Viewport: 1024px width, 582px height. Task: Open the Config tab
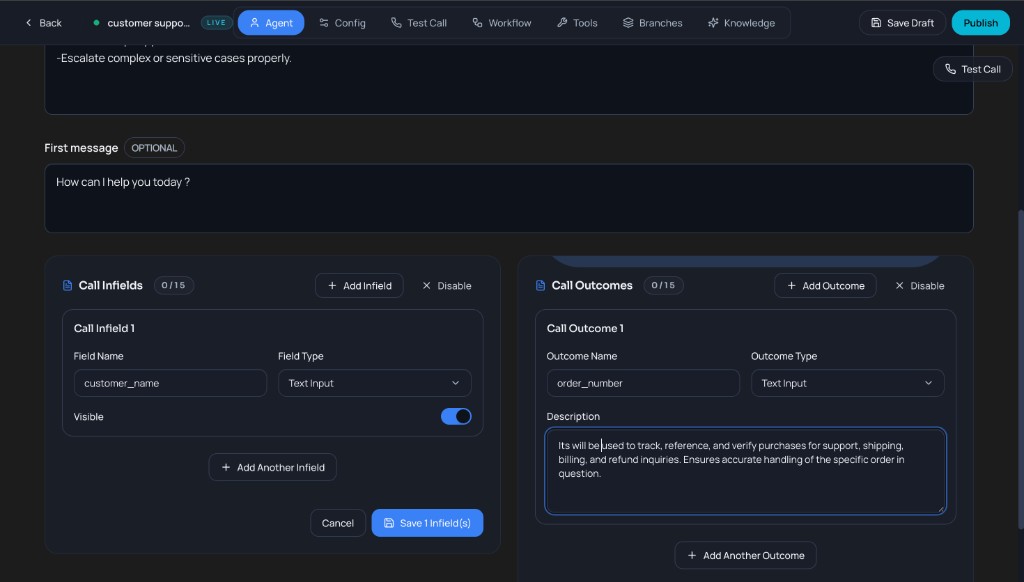point(342,23)
